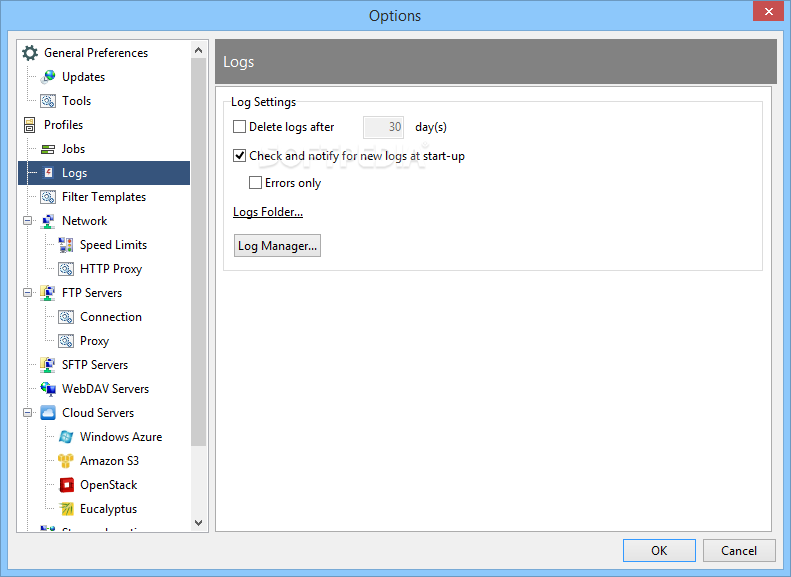Select Tools in the options tree
Viewport: 791px width, 577px height.
pyautogui.click(x=76, y=101)
